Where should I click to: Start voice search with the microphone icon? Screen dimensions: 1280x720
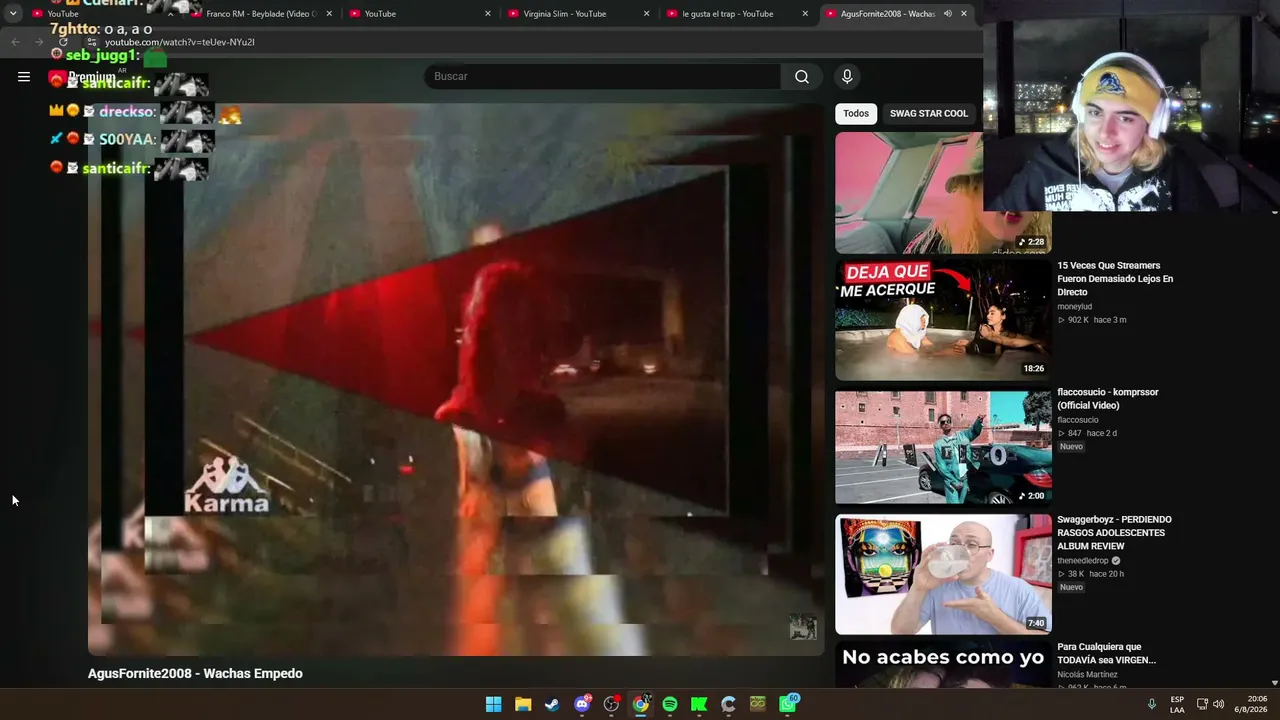pyautogui.click(x=847, y=77)
